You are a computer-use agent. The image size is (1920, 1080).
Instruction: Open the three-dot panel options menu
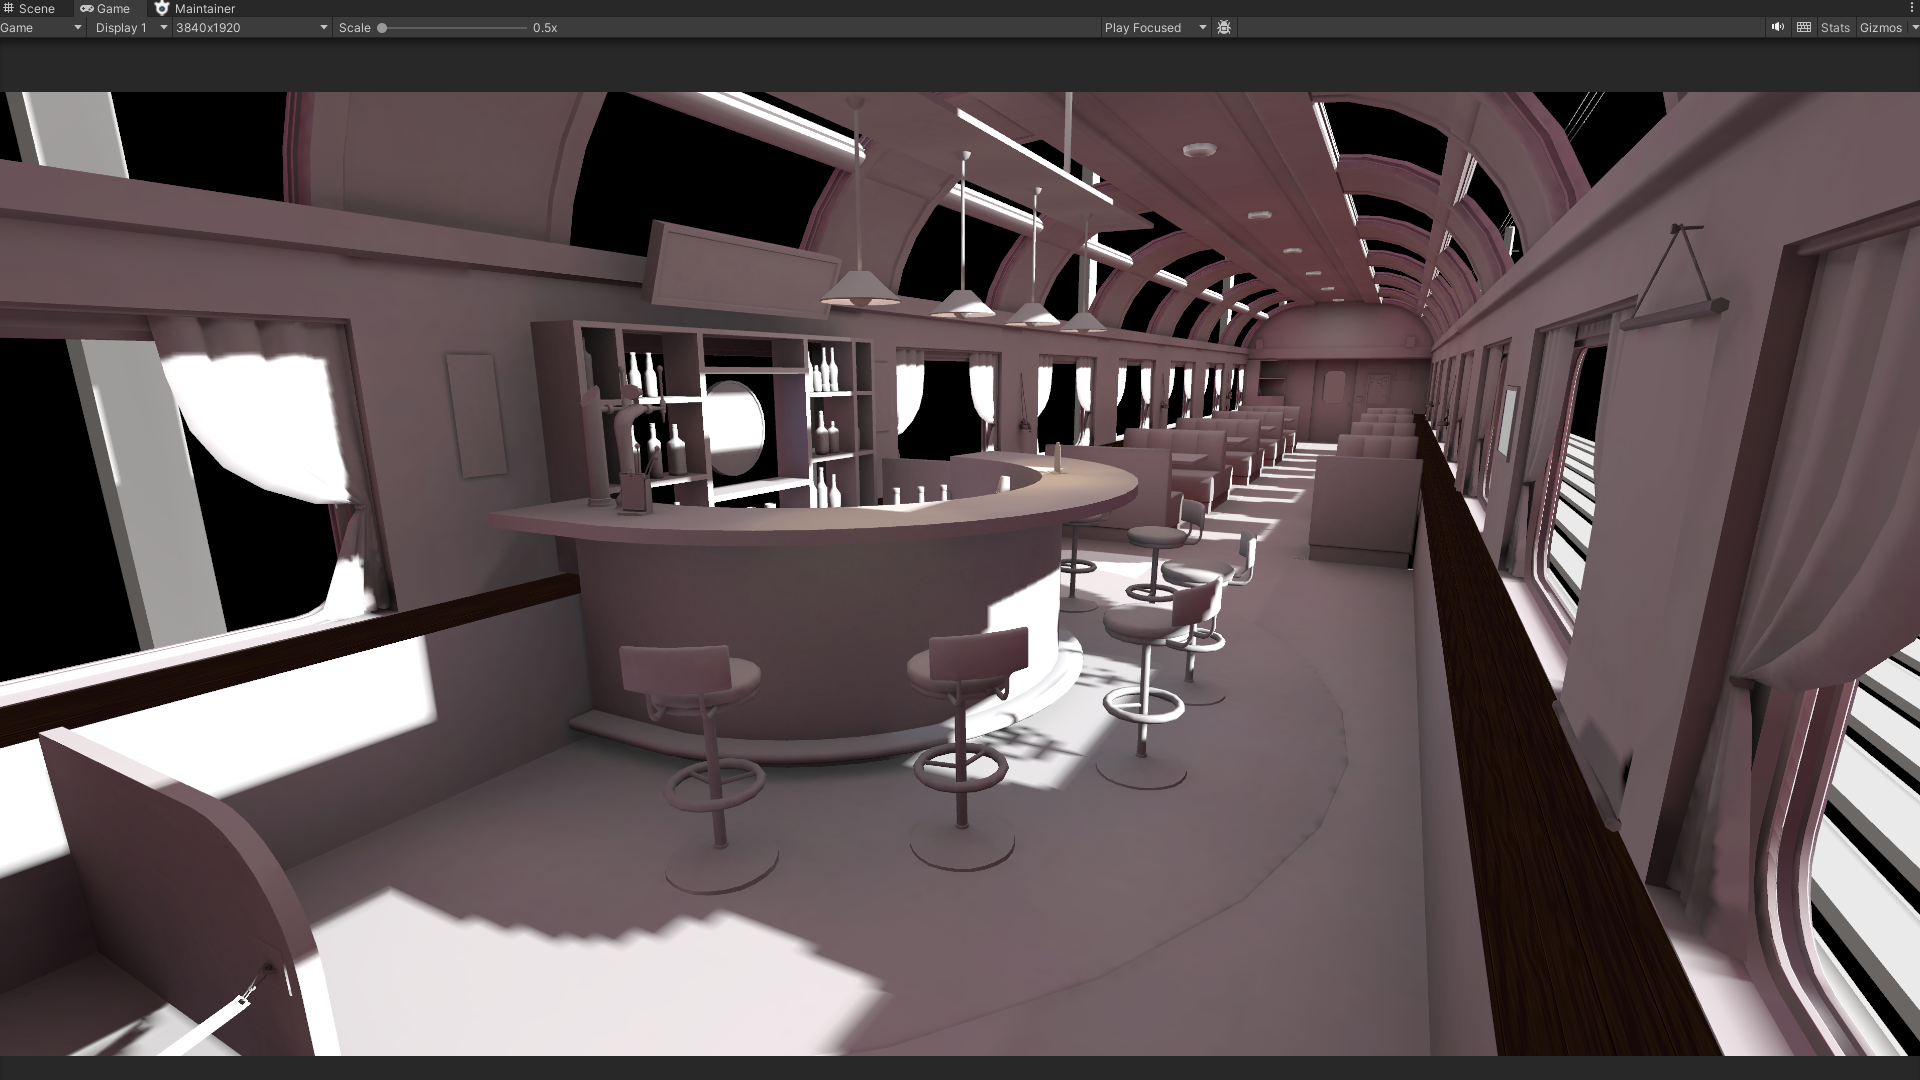coord(1911,8)
